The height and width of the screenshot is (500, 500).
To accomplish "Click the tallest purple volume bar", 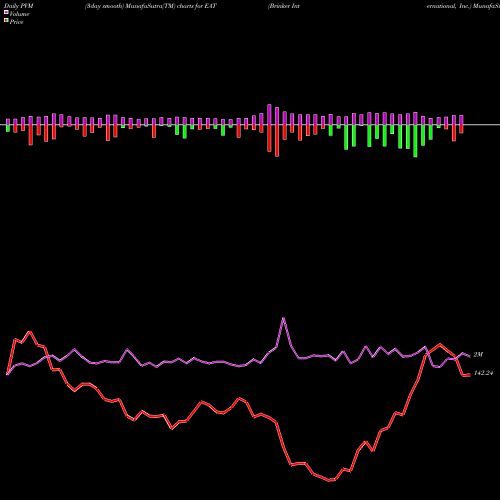I will (x=269, y=114).
